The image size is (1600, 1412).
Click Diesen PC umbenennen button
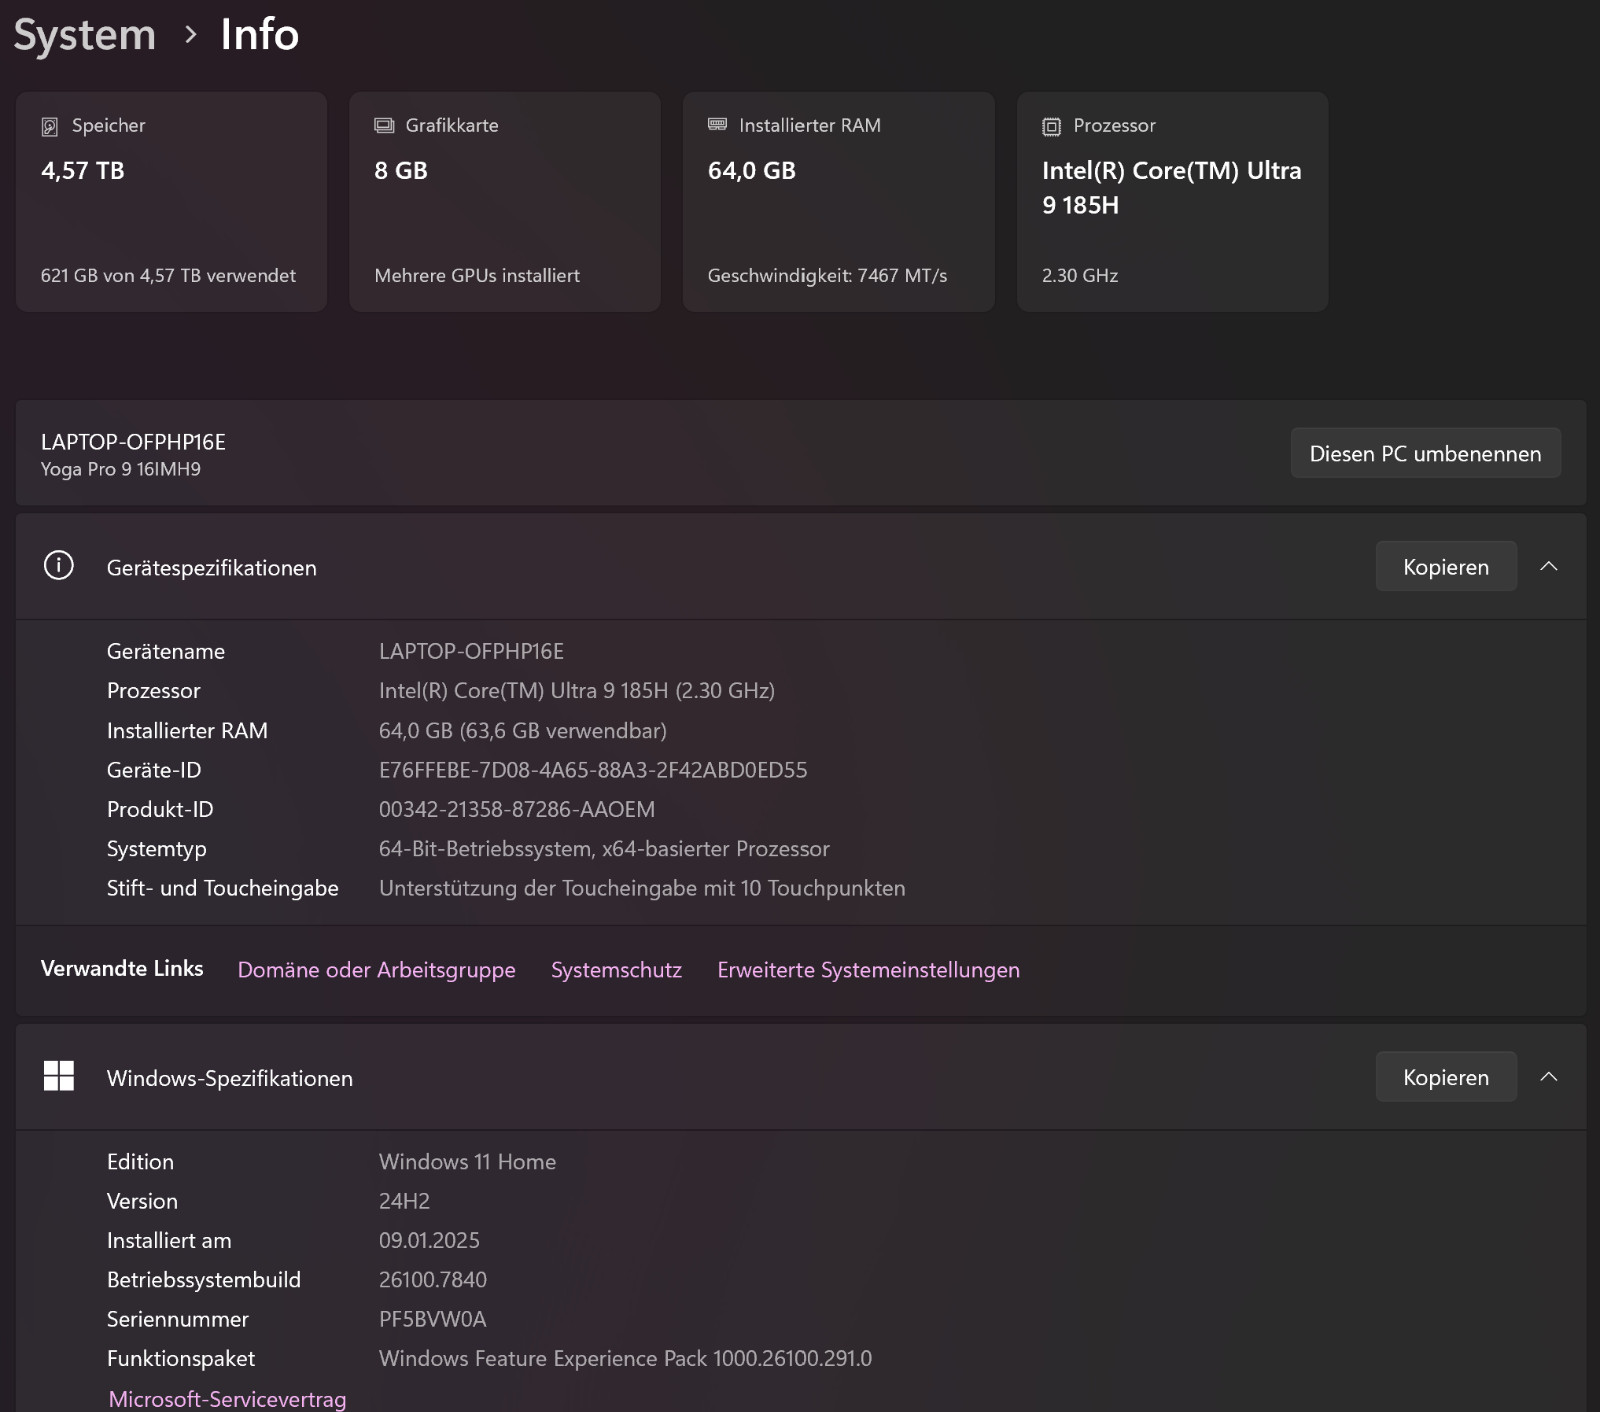1425,453
